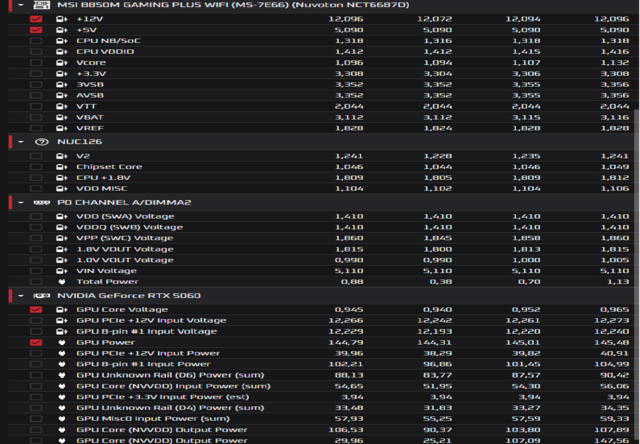The width and height of the screenshot is (640, 444).
Task: Click the 96,86 value on GPU 8-pin #1 Input Power
Action: pyautogui.click(x=438, y=364)
